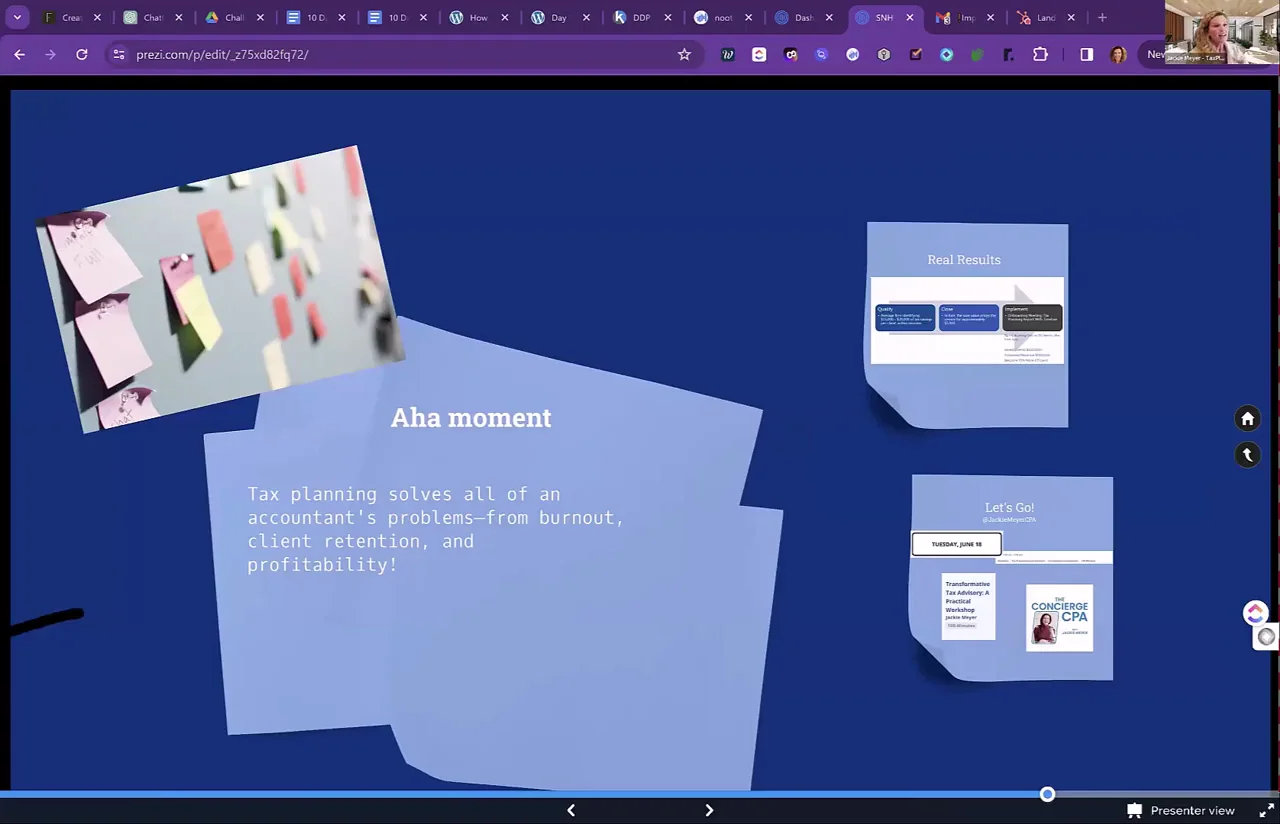The height and width of the screenshot is (824, 1280).
Task: Reload the Prezi page
Action: coord(82,54)
